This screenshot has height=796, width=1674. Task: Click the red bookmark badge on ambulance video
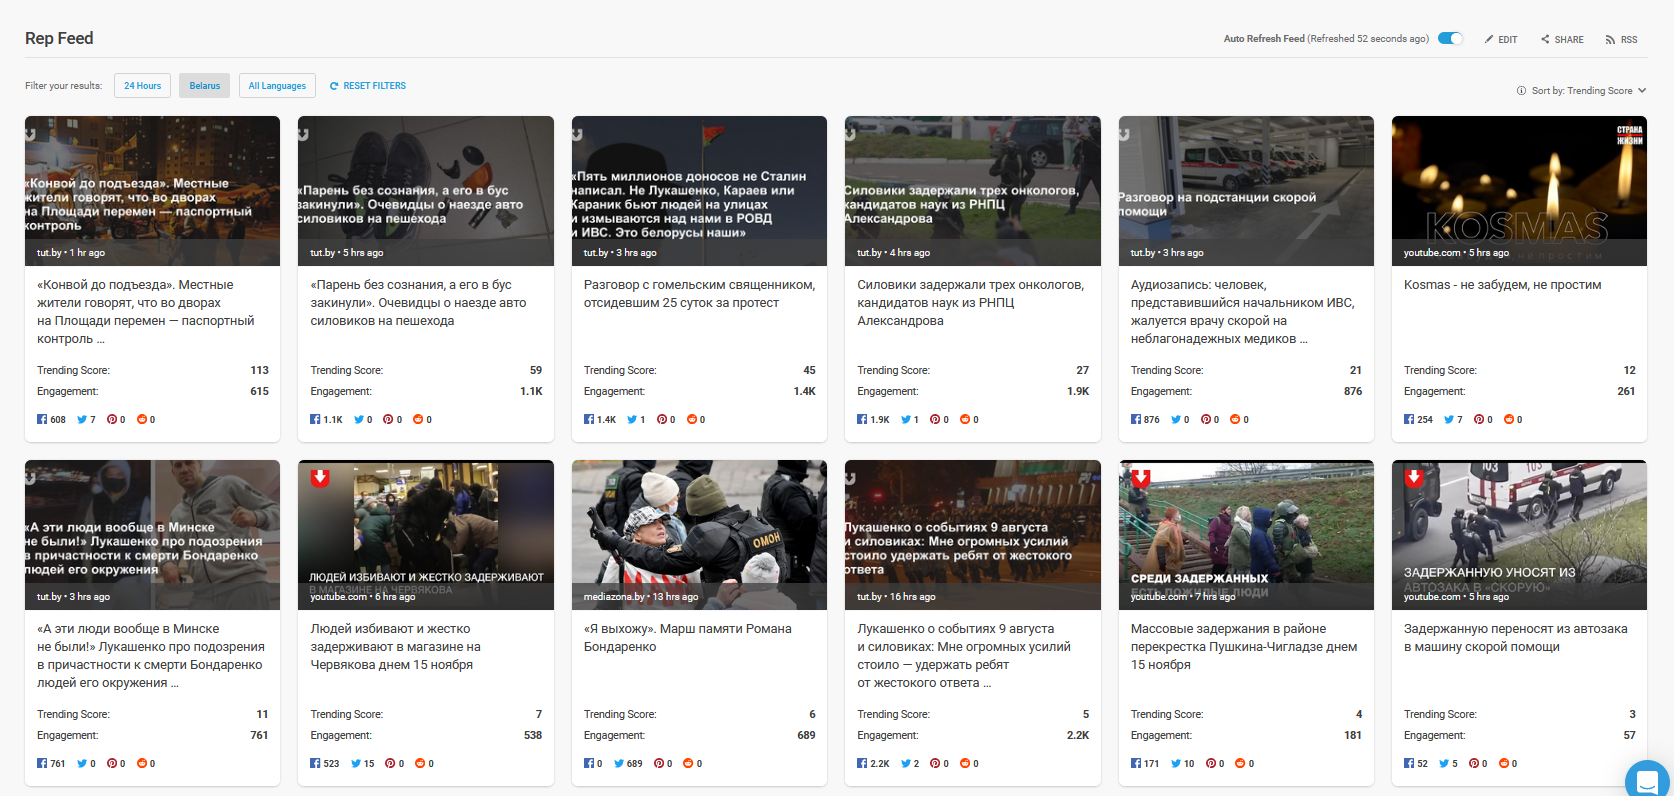[1413, 477]
